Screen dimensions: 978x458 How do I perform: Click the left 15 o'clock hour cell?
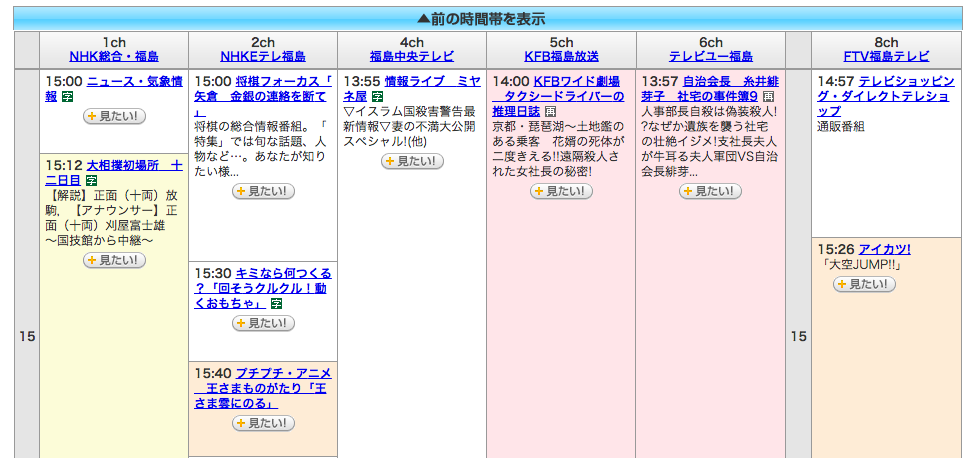pos(27,337)
